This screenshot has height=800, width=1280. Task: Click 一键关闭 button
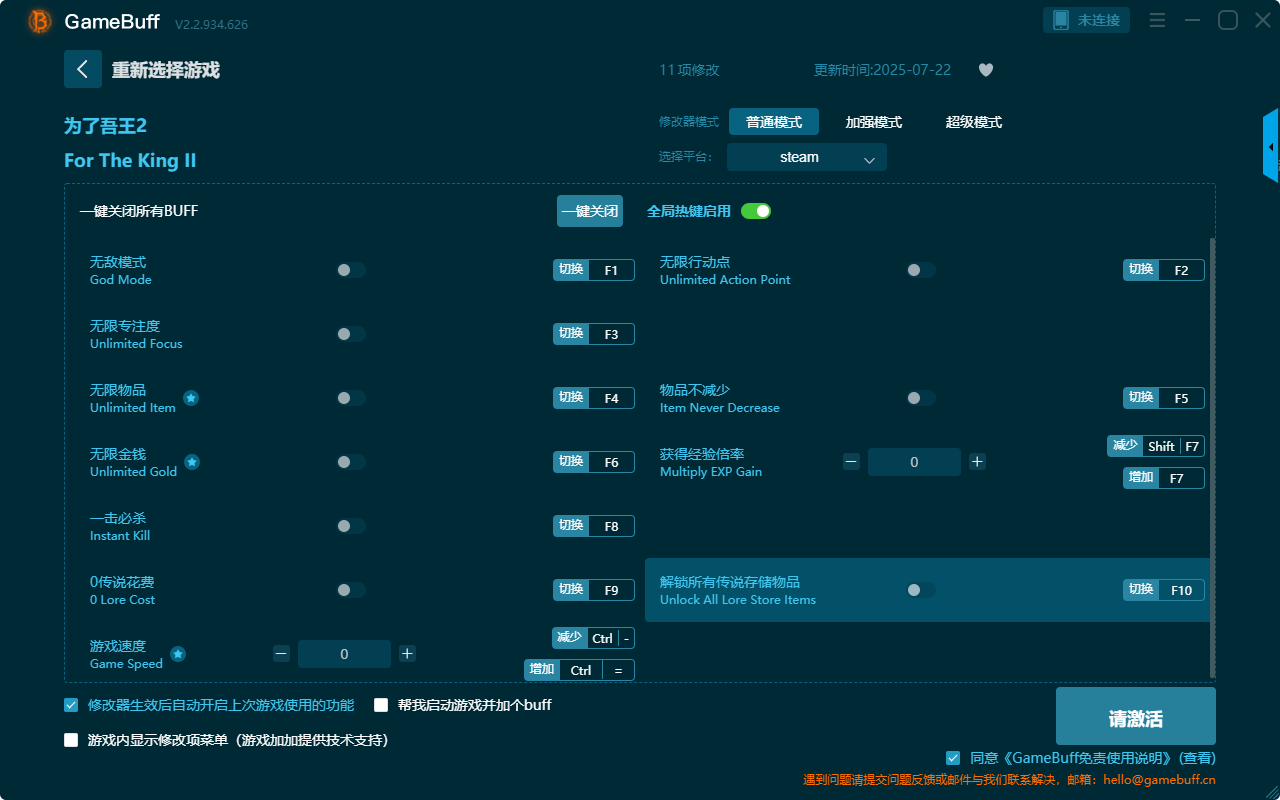[x=590, y=211]
